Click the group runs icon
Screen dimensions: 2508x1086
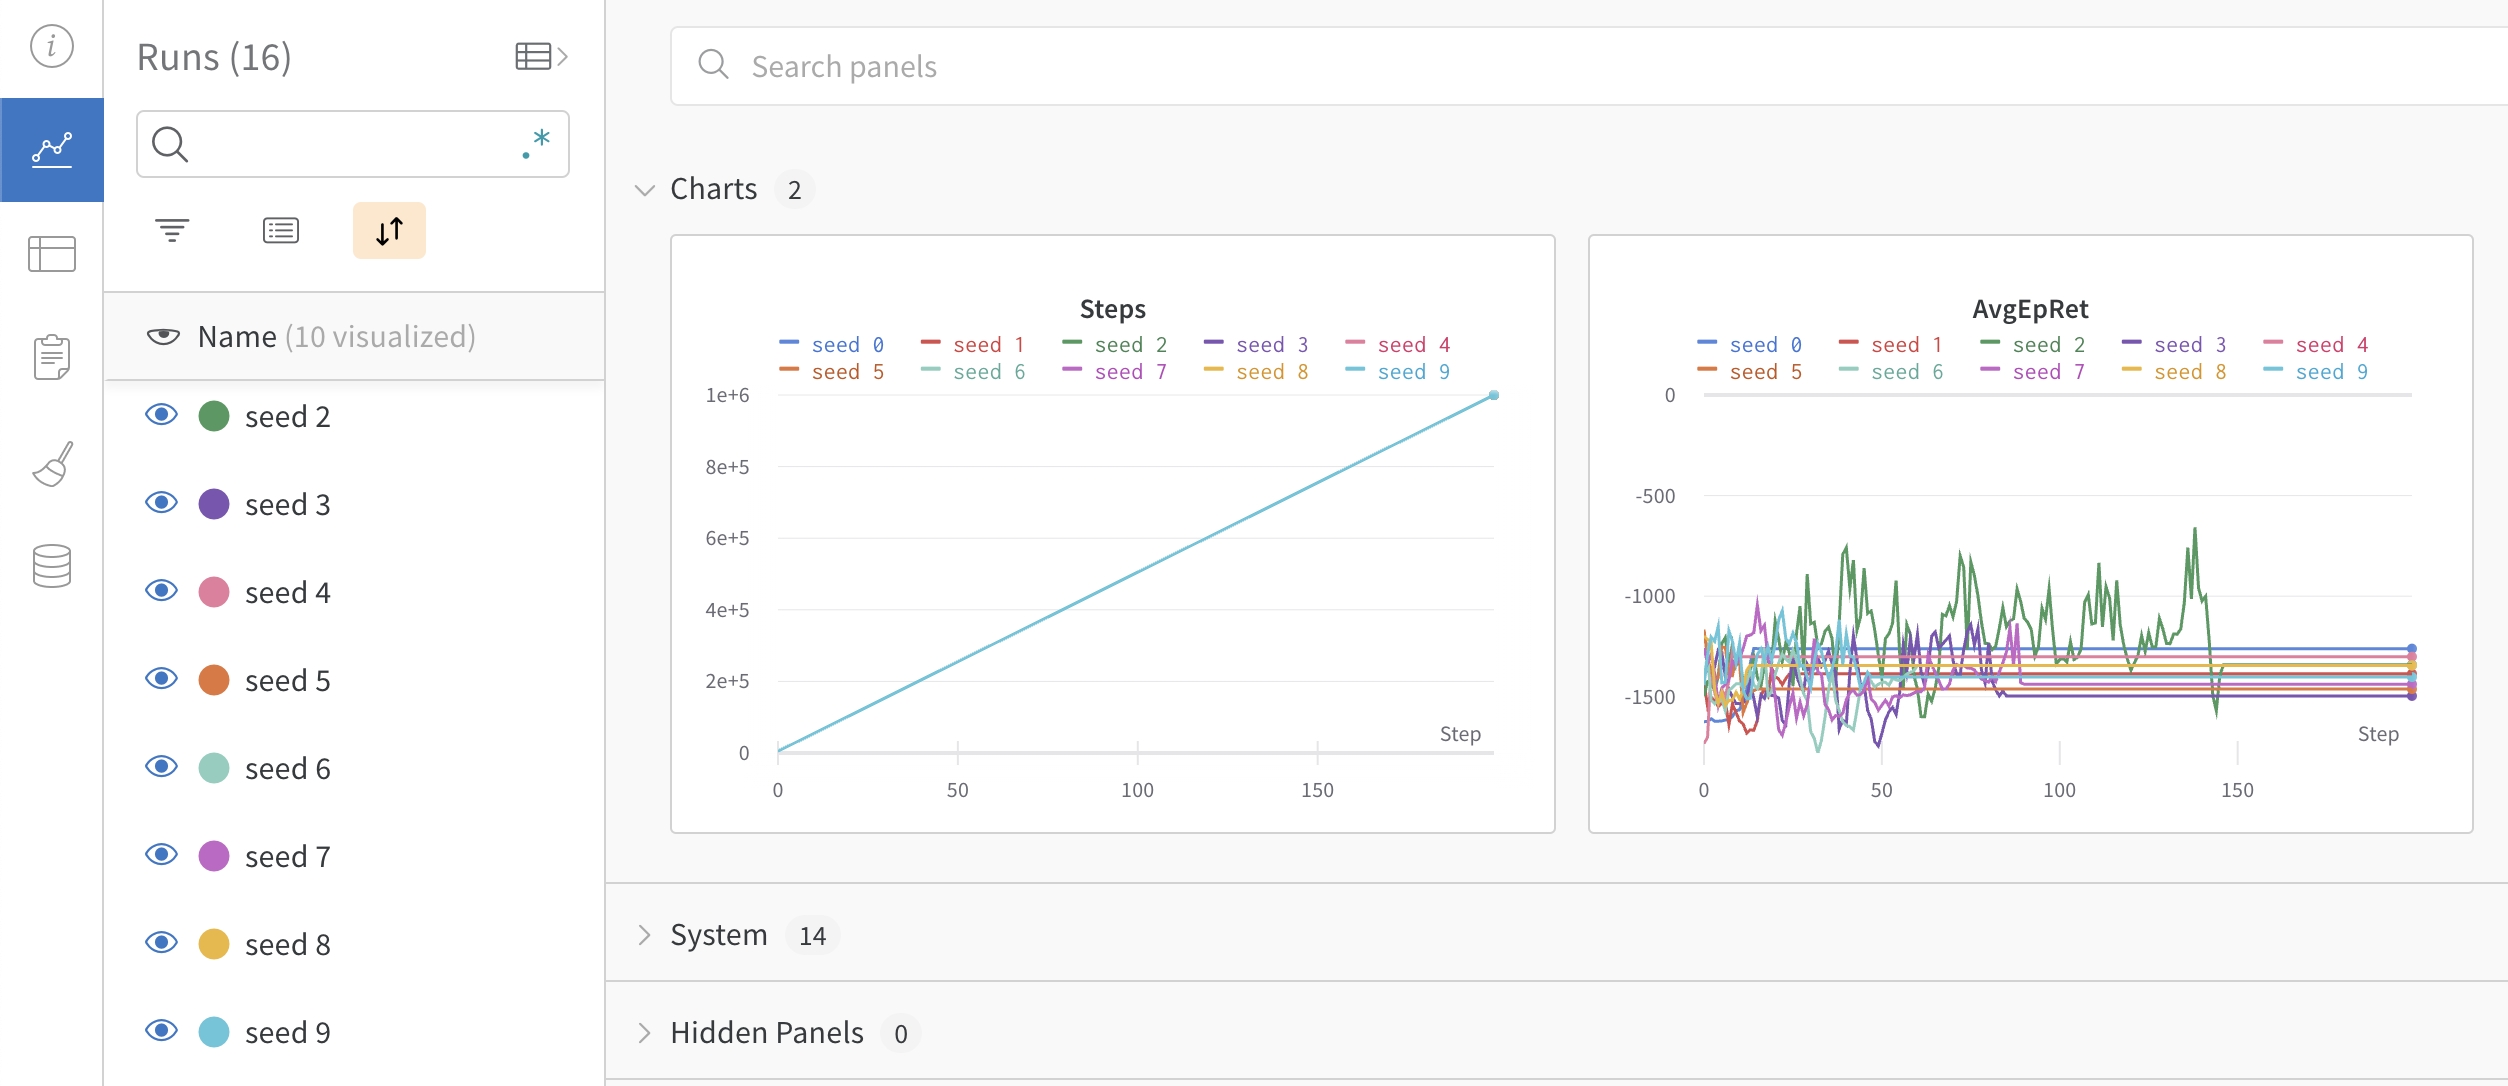[x=281, y=231]
